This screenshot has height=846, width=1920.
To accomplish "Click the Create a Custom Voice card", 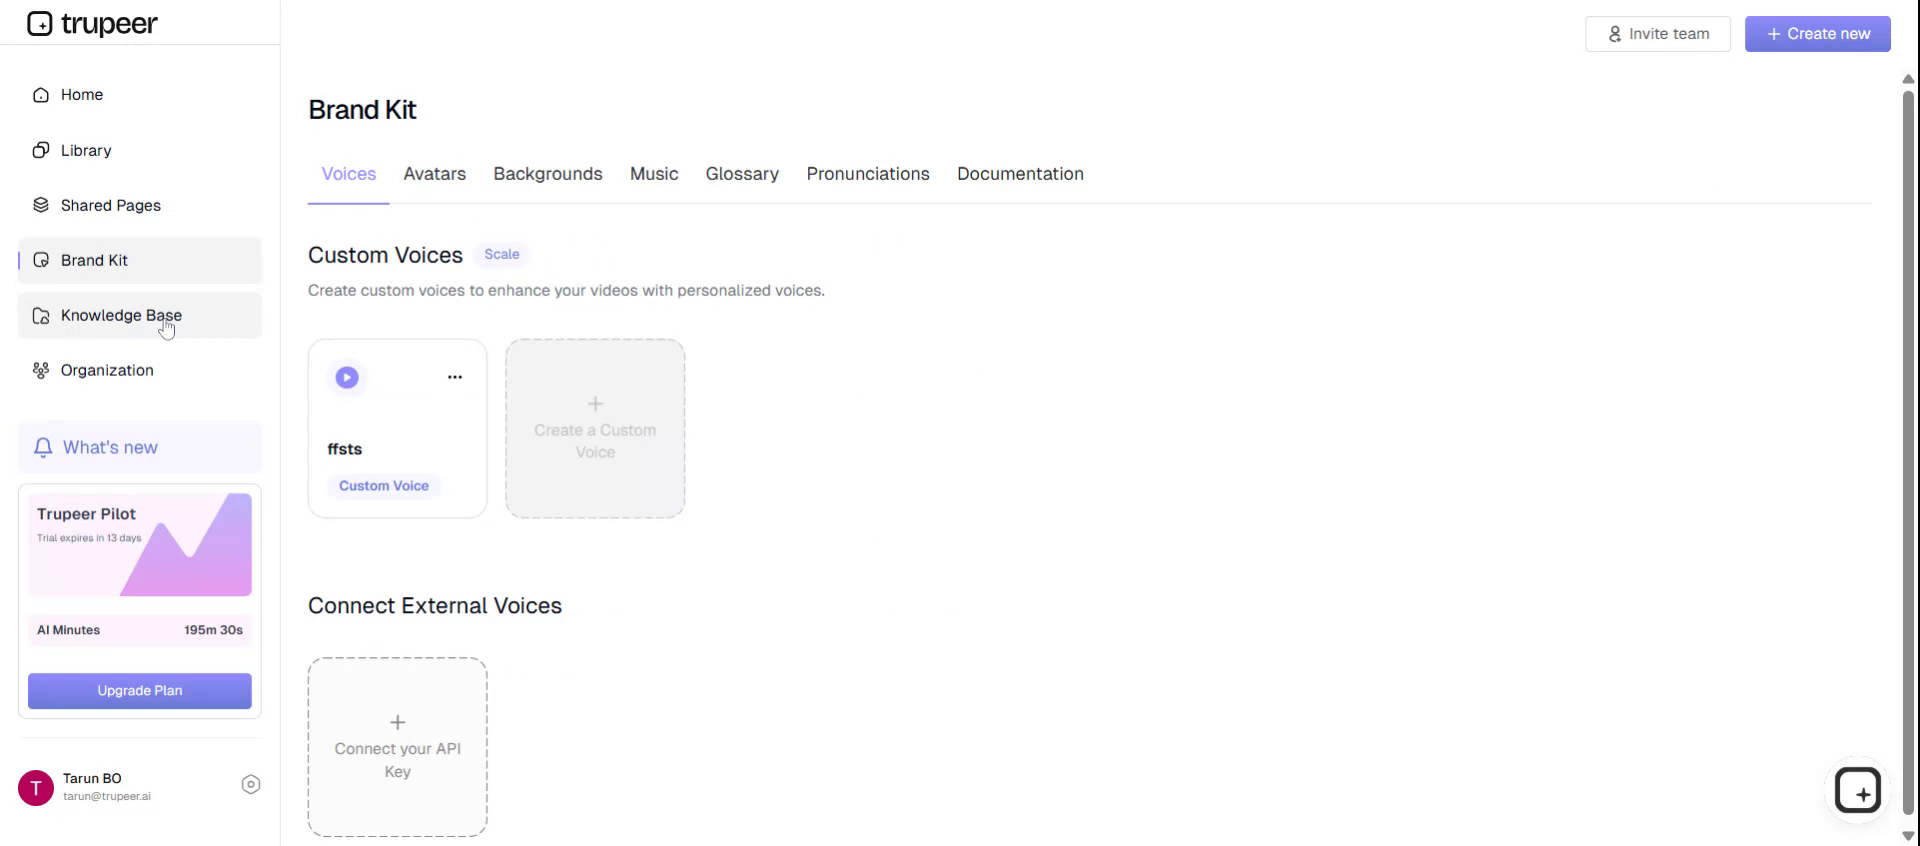I will click(x=595, y=428).
